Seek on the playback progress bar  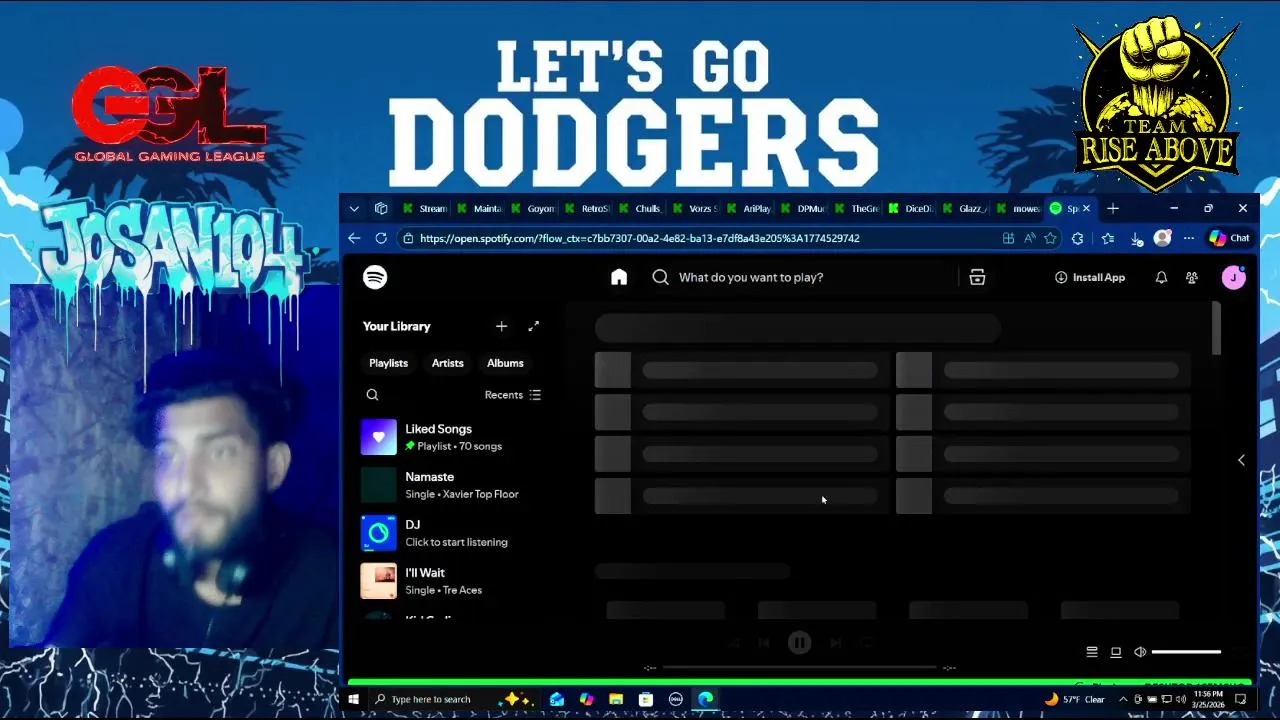tap(799, 667)
